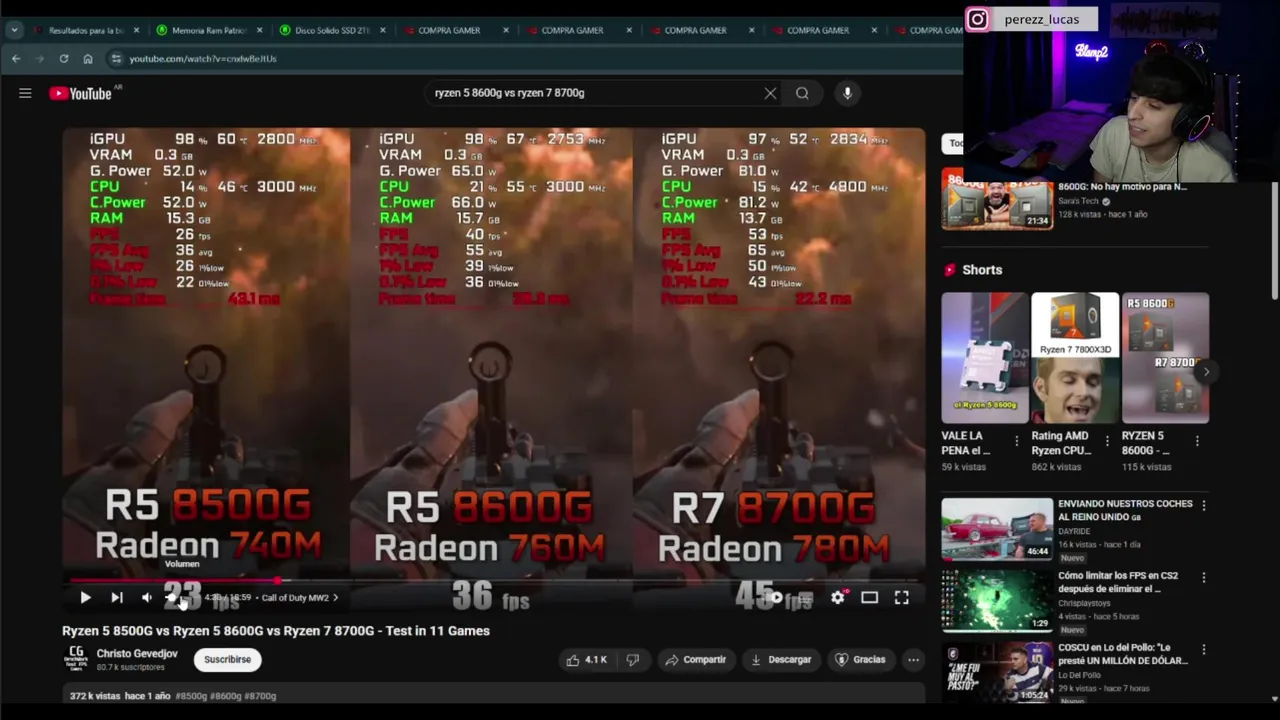Screen dimensions: 1280x720
Task: View site information for youtube.com
Action: pyautogui.click(x=116, y=59)
